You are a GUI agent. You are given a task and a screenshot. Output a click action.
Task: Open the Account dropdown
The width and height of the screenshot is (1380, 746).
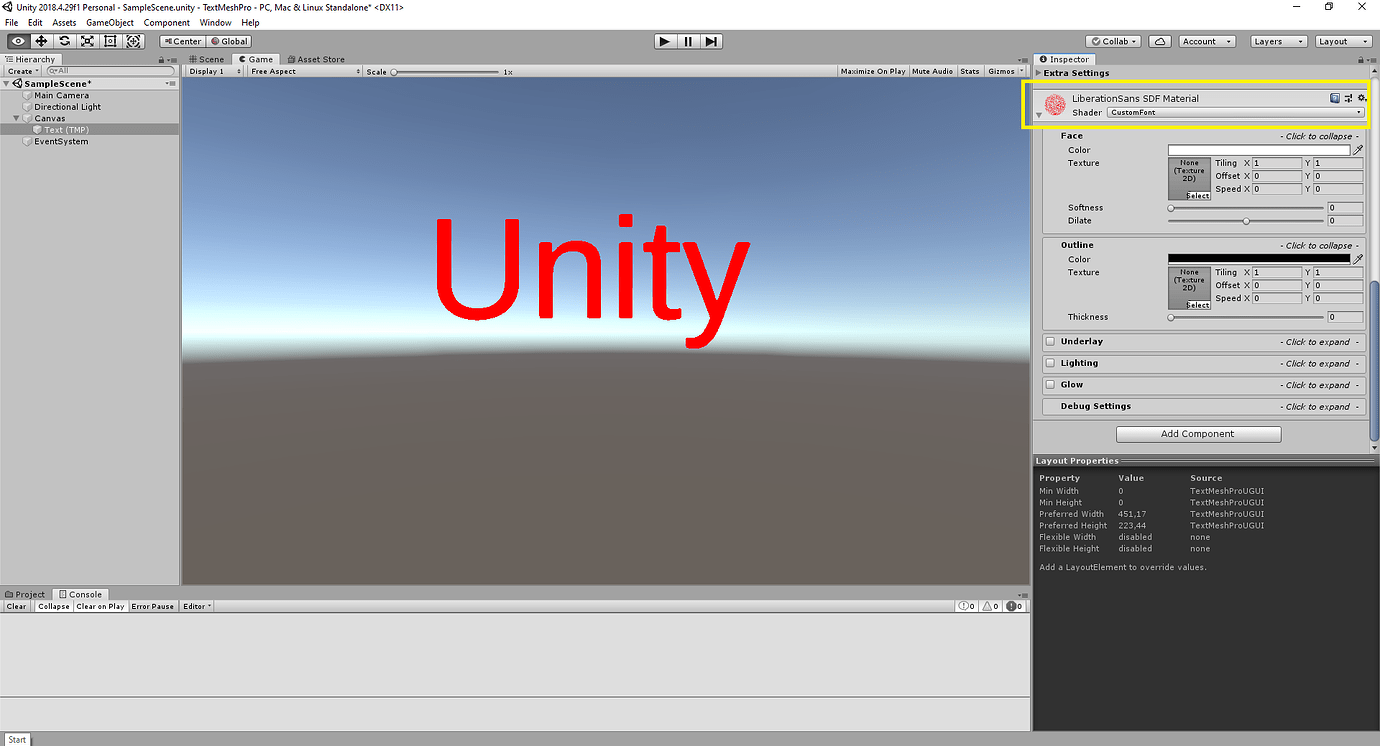coord(1206,41)
